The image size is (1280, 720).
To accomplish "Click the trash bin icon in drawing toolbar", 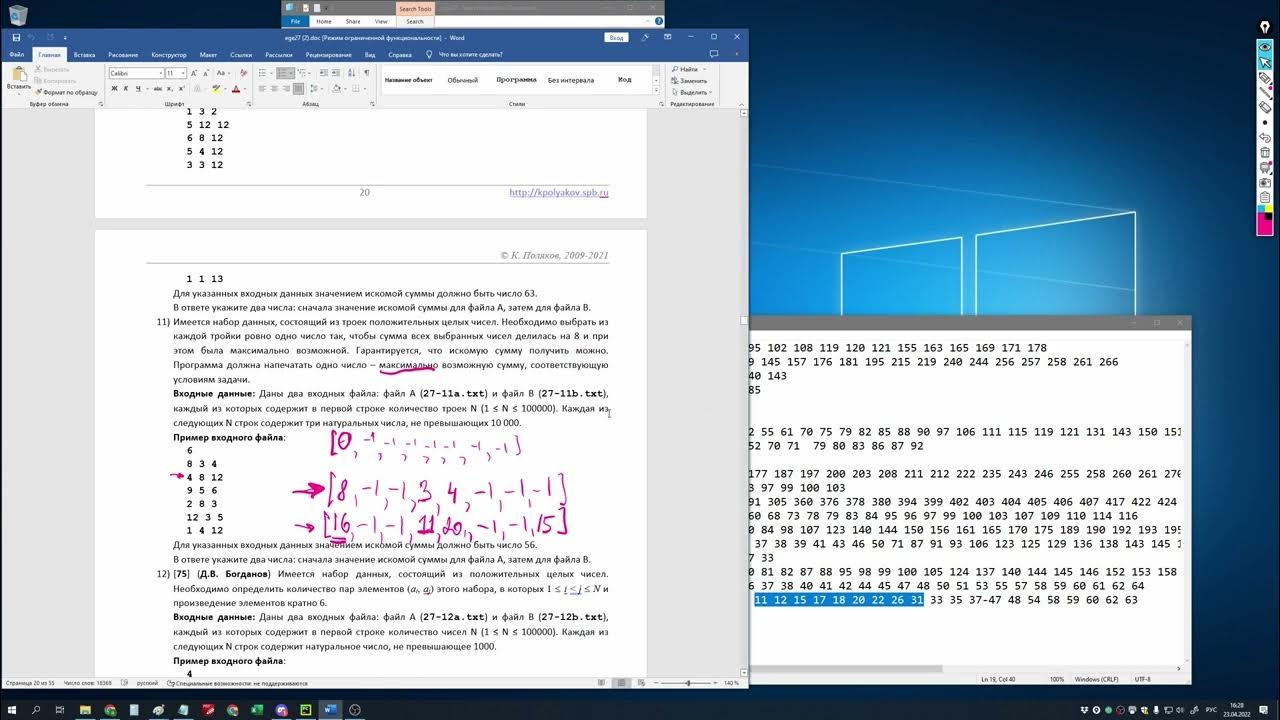I will coord(1265,152).
